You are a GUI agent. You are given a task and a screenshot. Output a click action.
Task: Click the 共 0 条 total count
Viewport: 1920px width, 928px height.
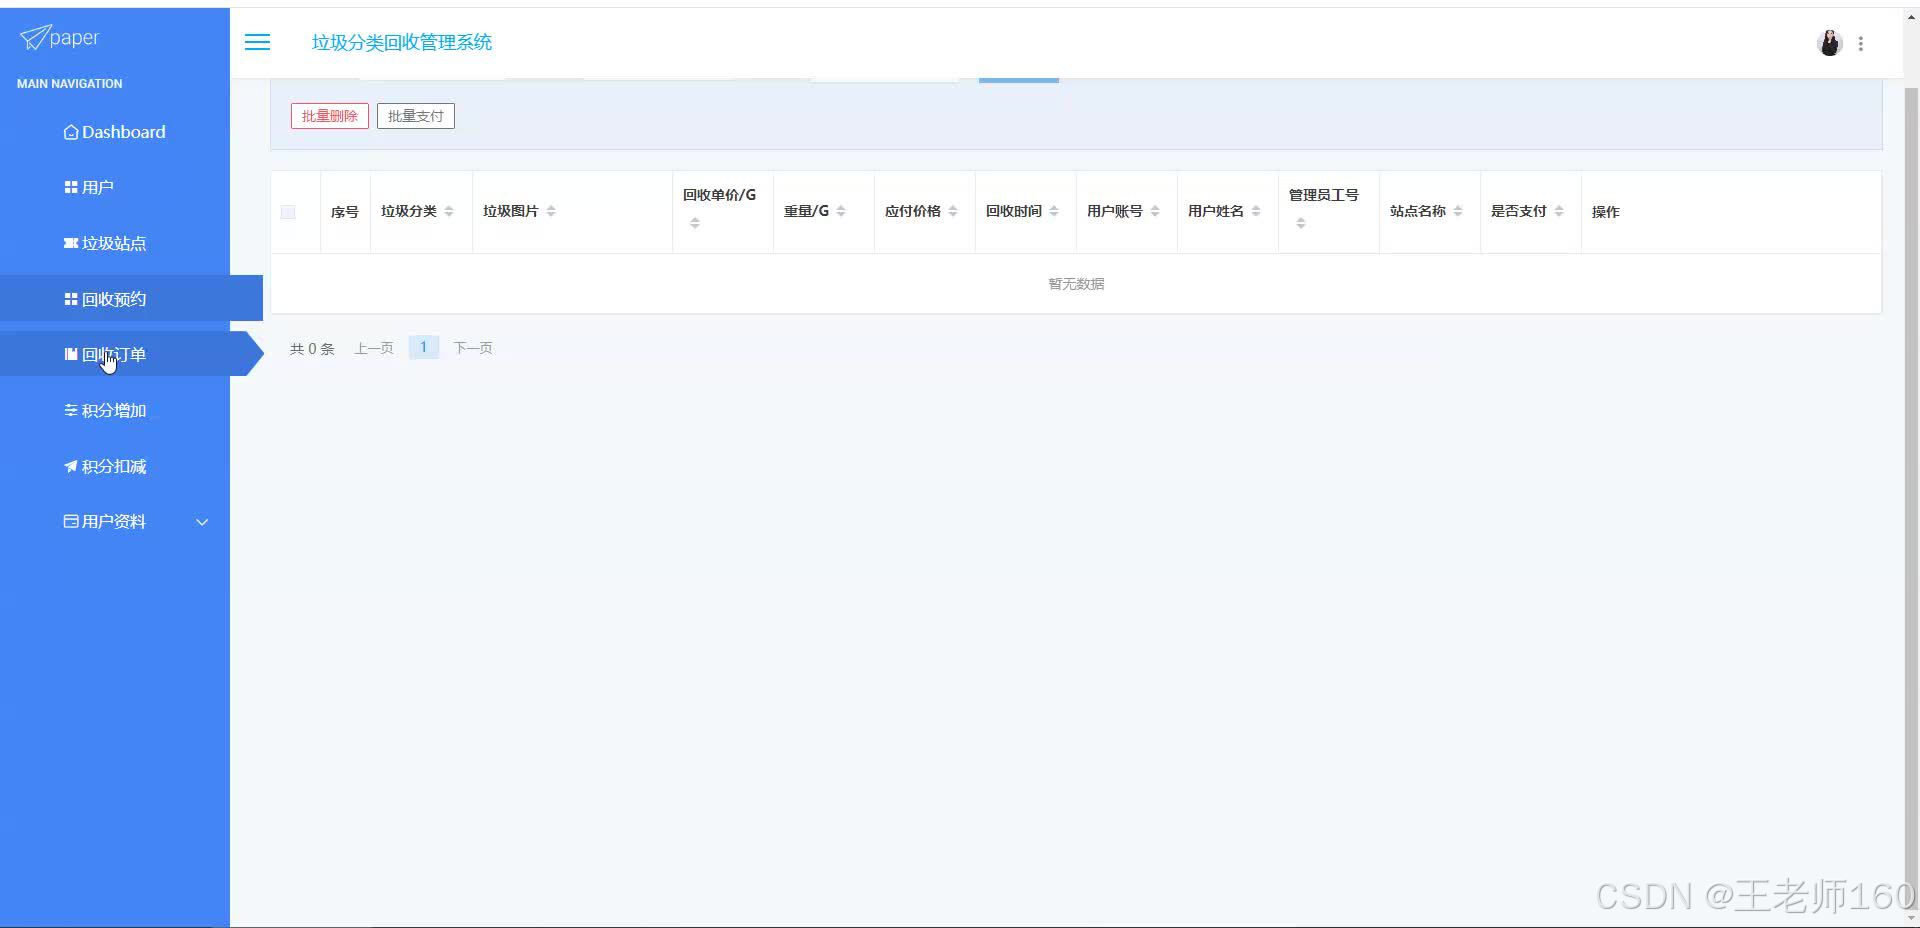[312, 349]
